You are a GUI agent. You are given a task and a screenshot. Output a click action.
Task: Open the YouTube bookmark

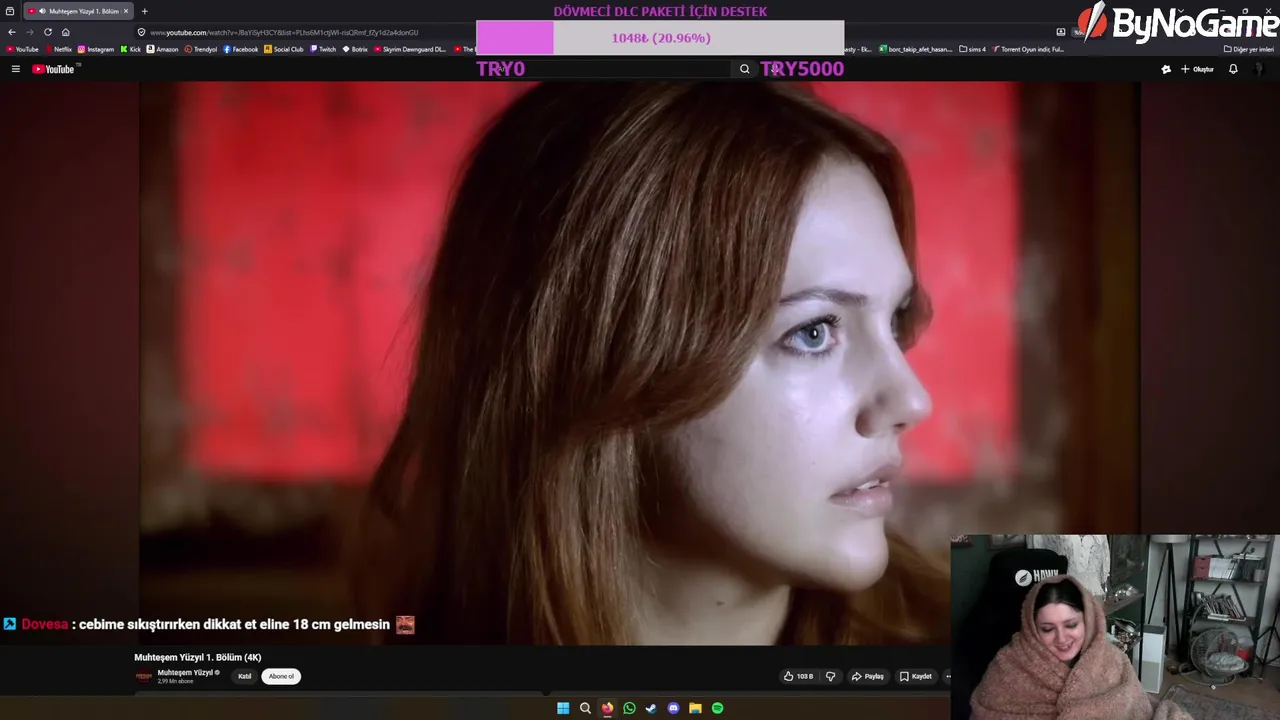pyautogui.click(x=22, y=49)
